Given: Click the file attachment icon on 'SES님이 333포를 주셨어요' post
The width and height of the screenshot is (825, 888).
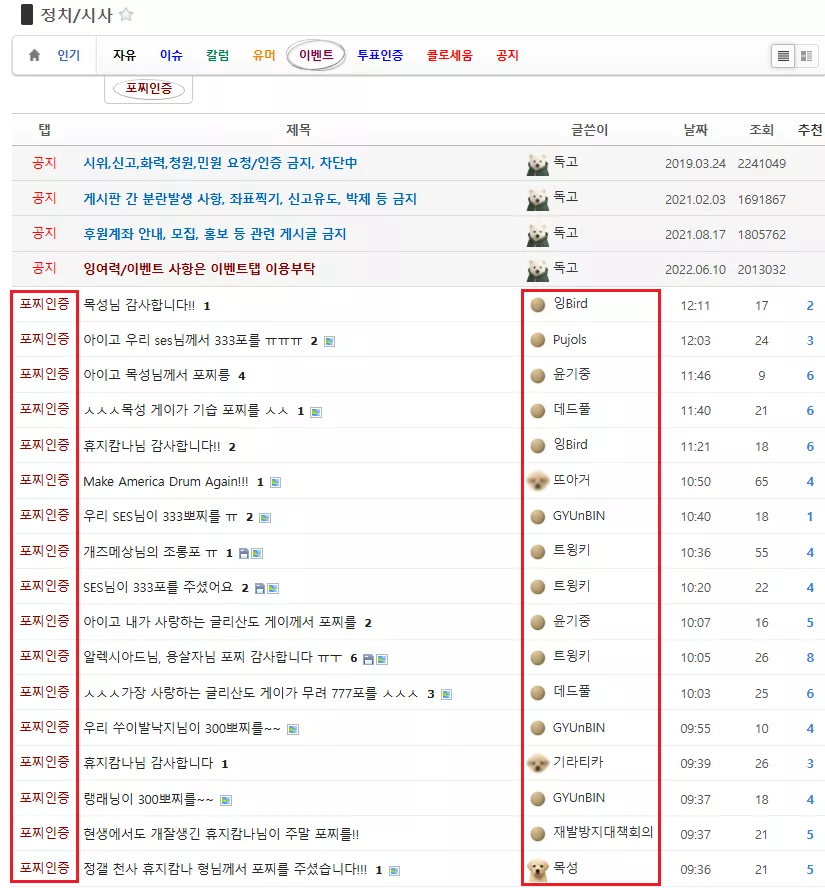Looking at the screenshot, I should [x=259, y=588].
